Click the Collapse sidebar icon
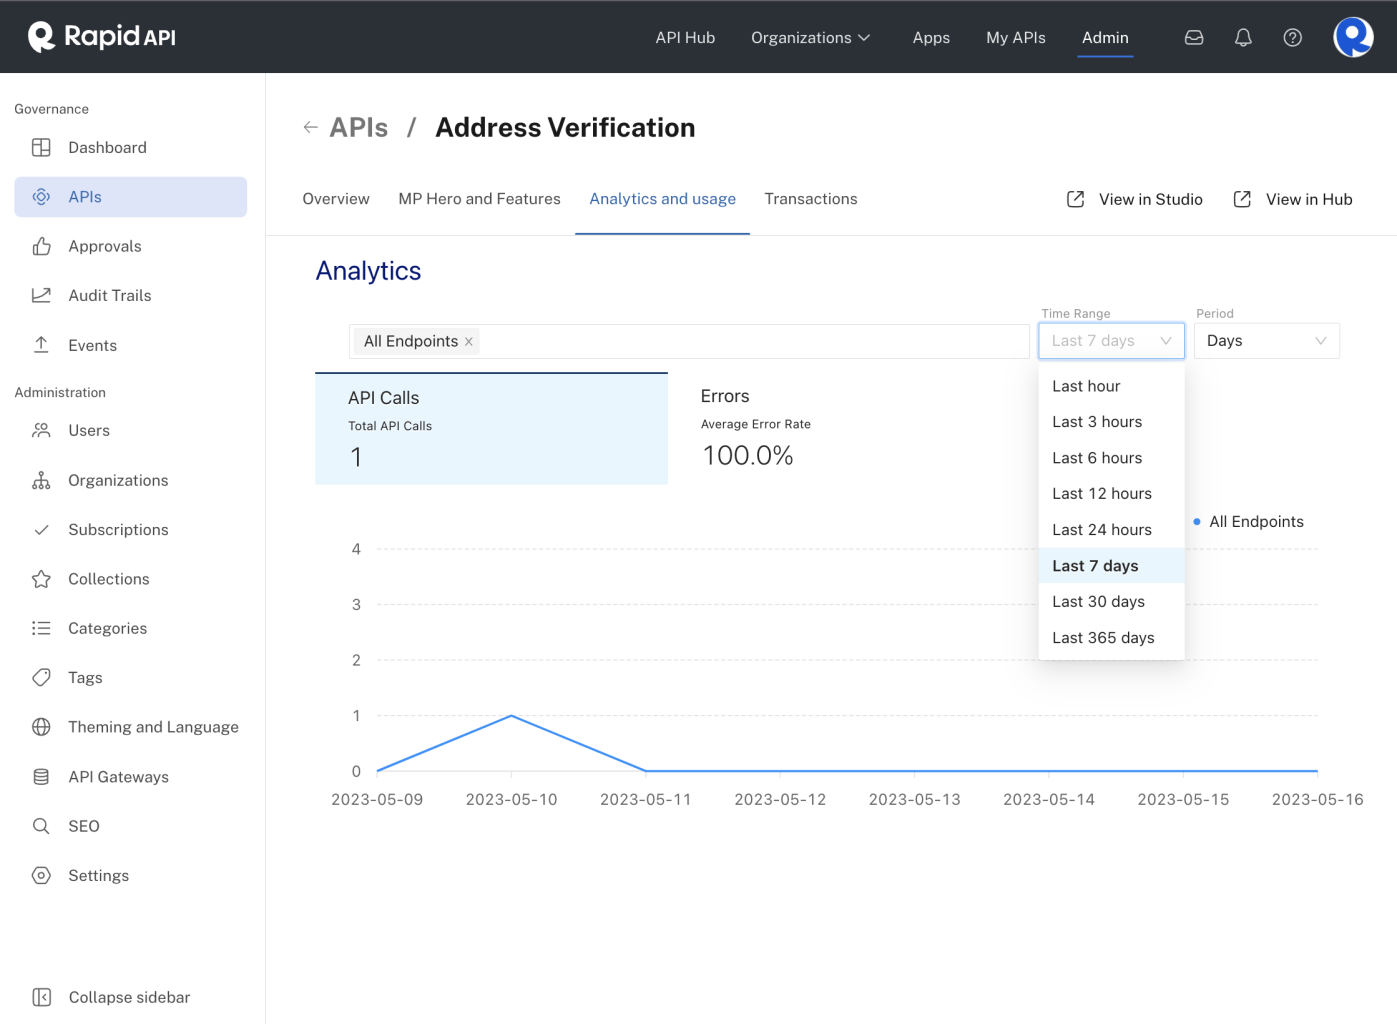Image resolution: width=1397 pixels, height=1024 pixels. pyautogui.click(x=42, y=997)
